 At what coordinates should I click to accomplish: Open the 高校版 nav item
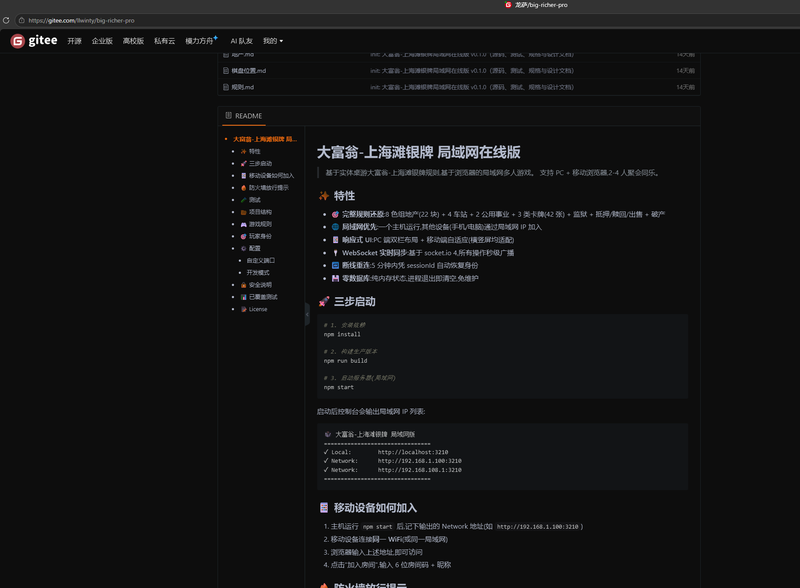pos(133,41)
